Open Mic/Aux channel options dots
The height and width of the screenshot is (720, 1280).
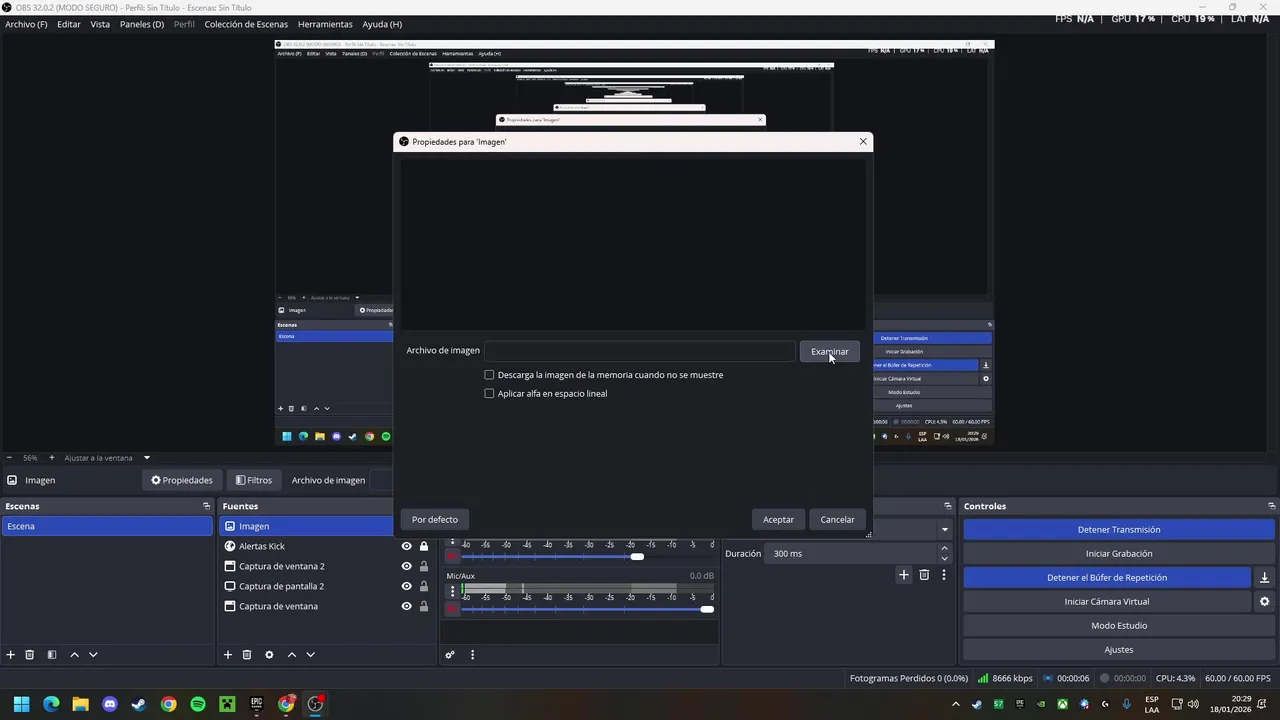(x=452, y=591)
